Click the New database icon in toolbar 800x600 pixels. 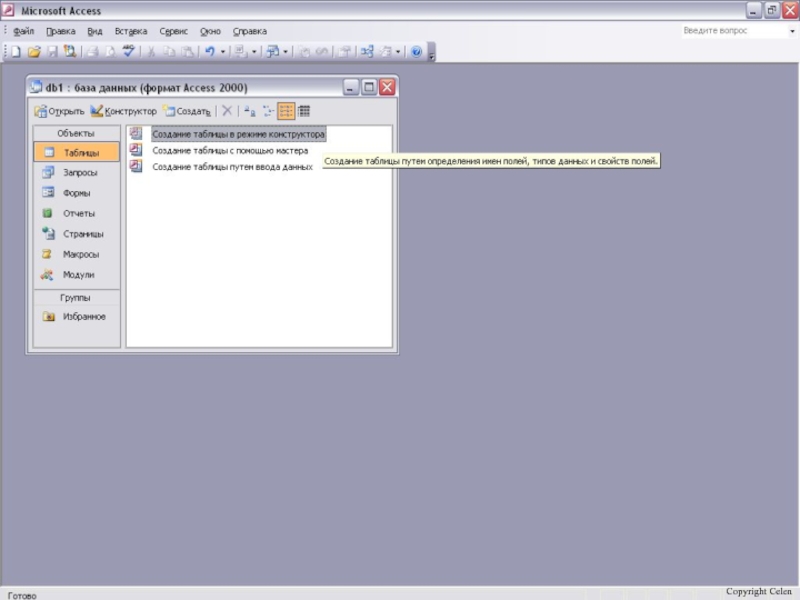(x=16, y=51)
